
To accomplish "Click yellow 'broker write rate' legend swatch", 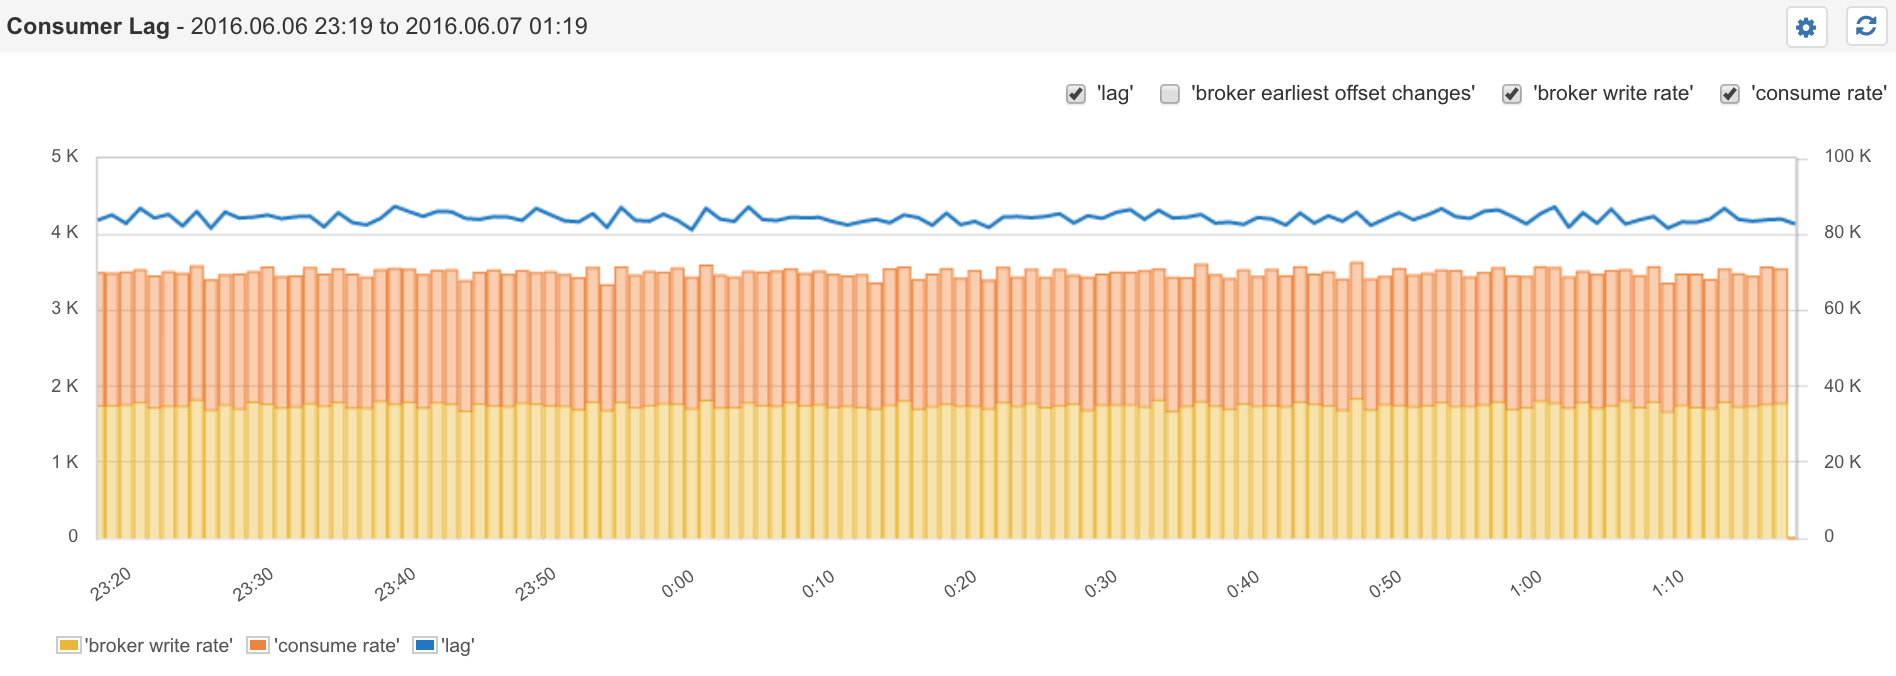I will (68, 645).
